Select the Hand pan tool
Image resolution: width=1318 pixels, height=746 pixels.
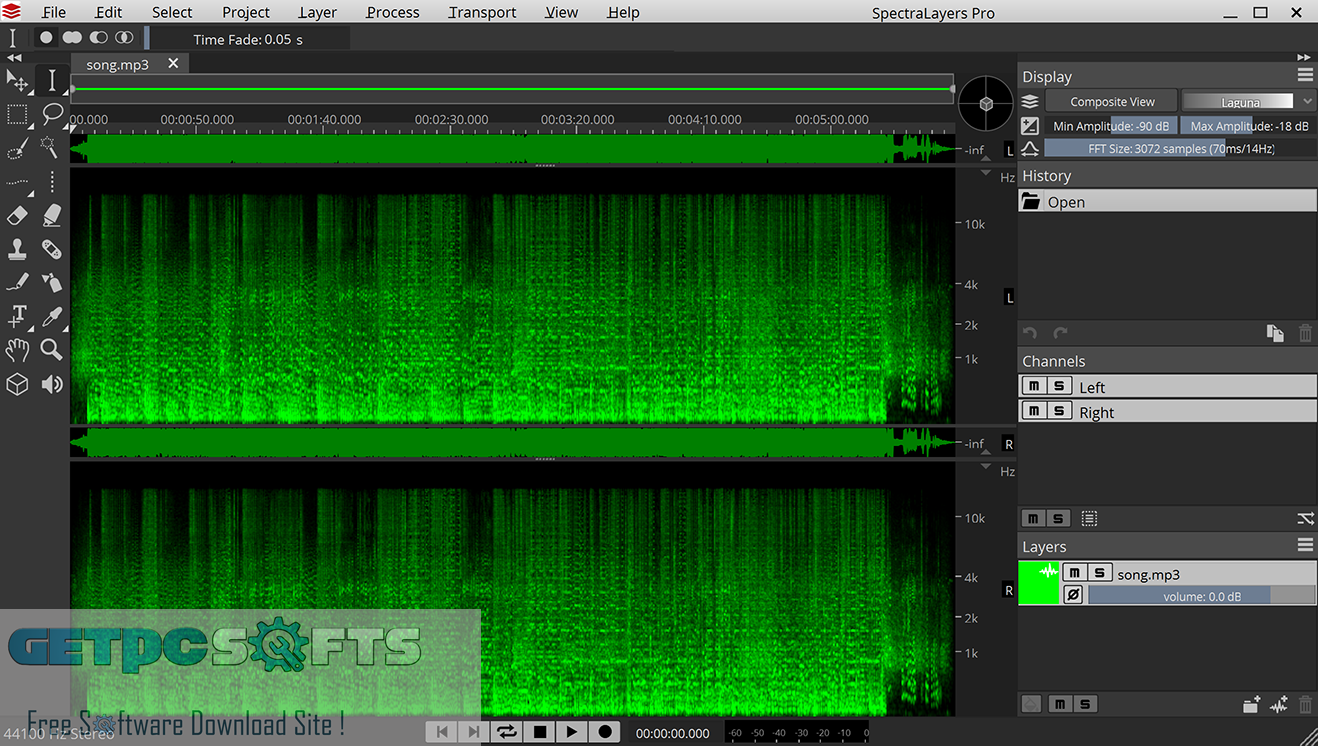(17, 350)
